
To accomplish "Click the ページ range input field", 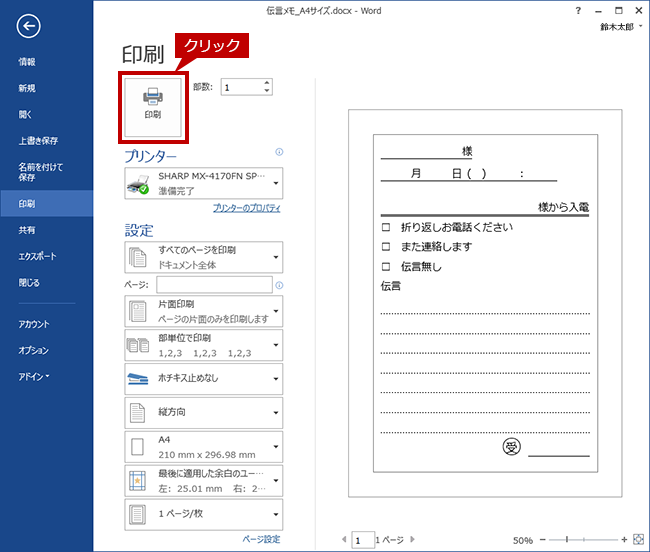I will tap(214, 285).
